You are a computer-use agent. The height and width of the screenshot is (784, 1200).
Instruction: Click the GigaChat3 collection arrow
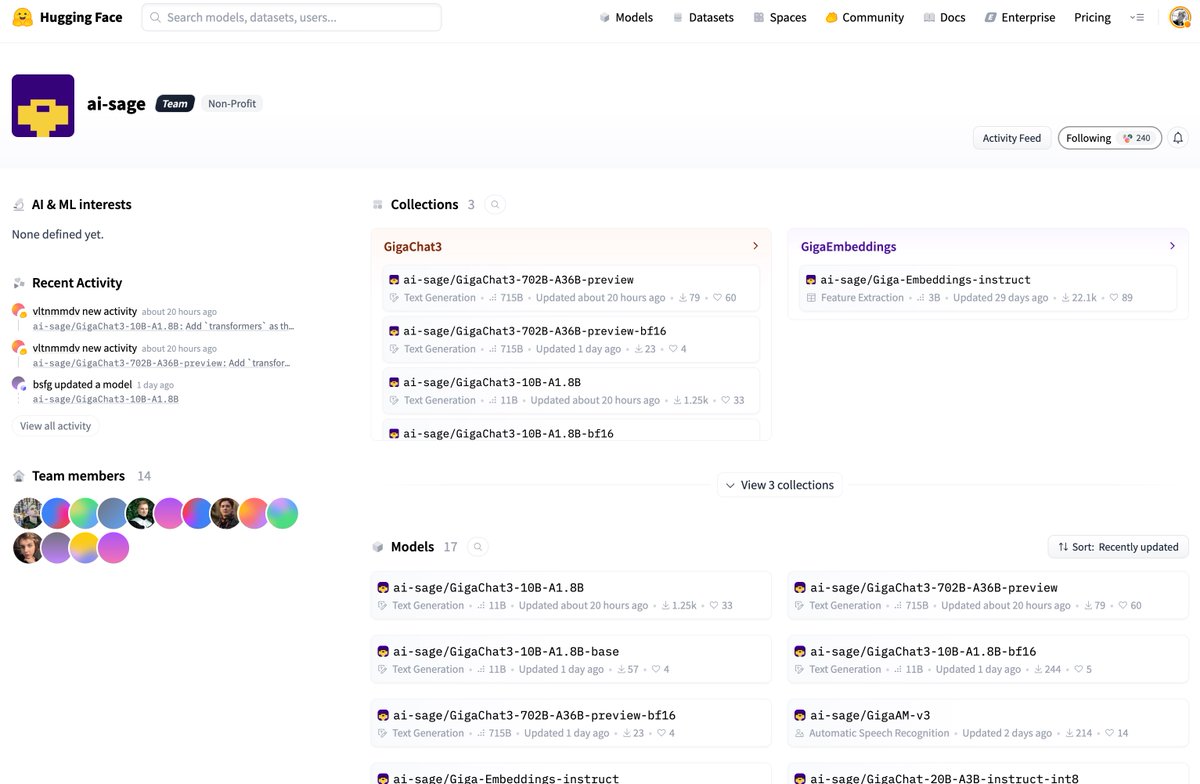755,246
